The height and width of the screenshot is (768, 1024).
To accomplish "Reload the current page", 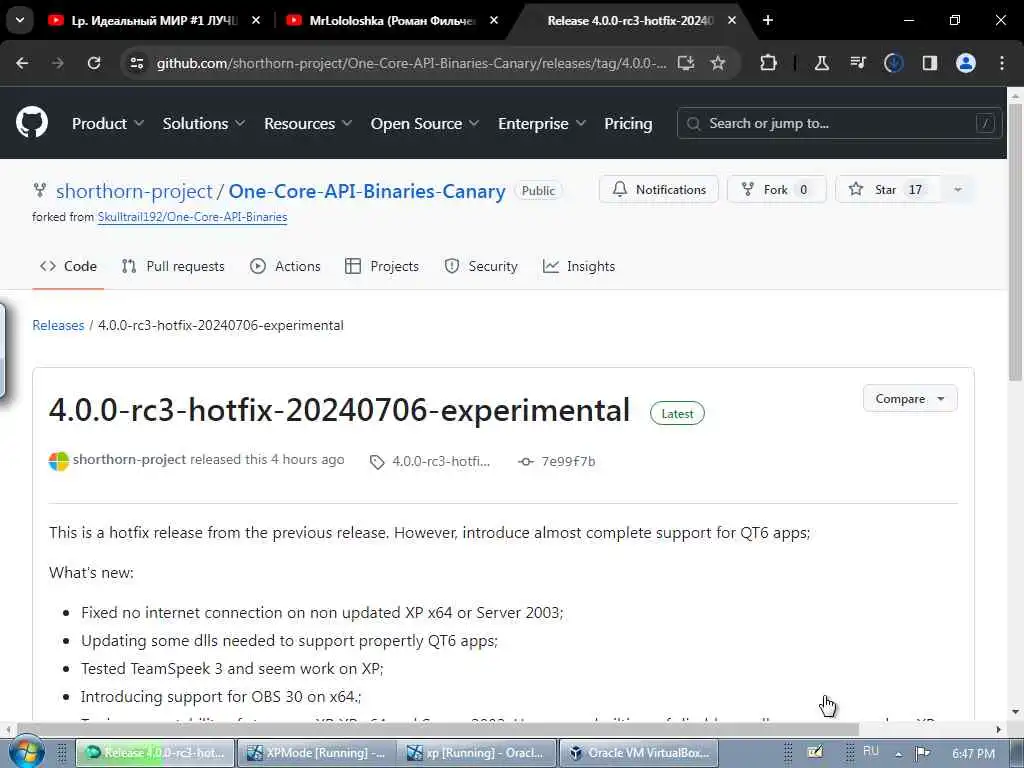I will (x=94, y=63).
